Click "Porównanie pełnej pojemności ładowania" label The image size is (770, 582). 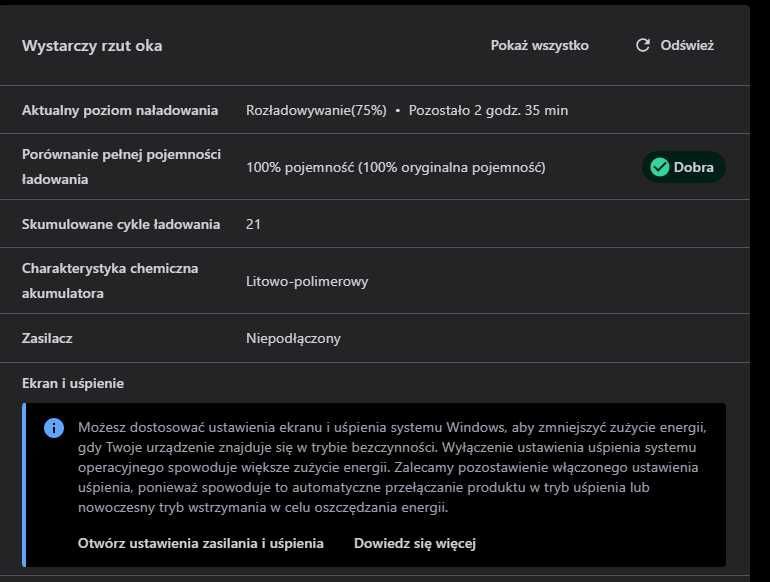click(x=121, y=167)
